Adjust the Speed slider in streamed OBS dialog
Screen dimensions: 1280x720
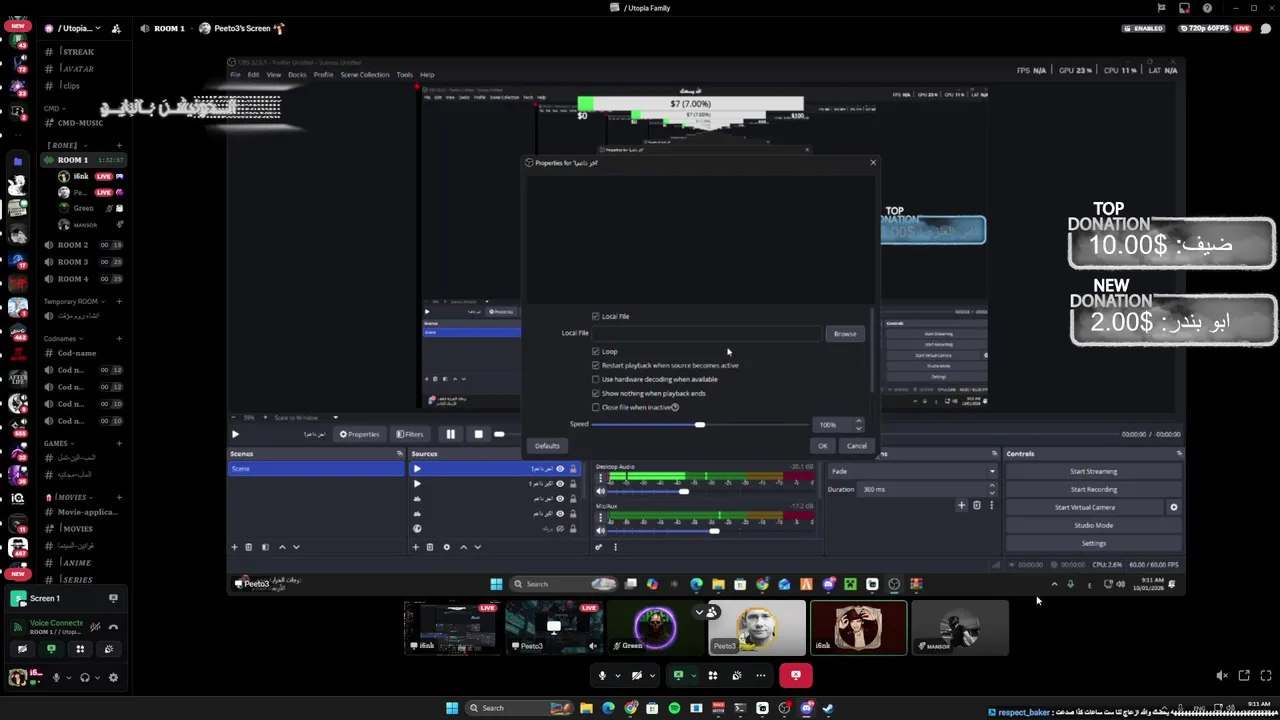coord(700,425)
